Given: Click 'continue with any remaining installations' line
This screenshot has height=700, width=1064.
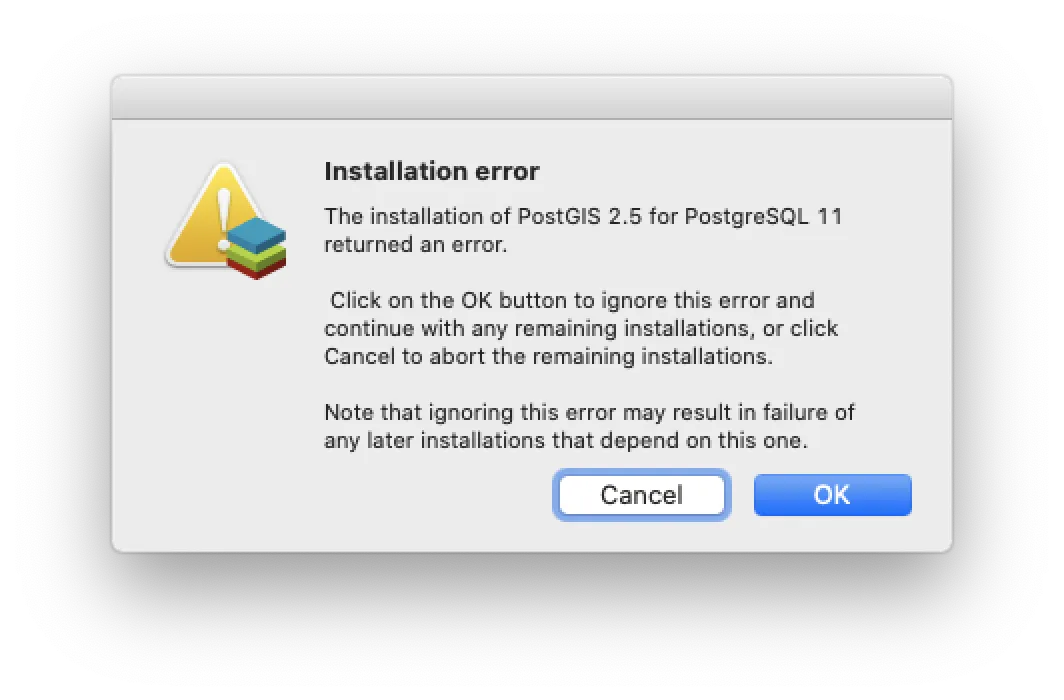Looking at the screenshot, I should (x=581, y=328).
